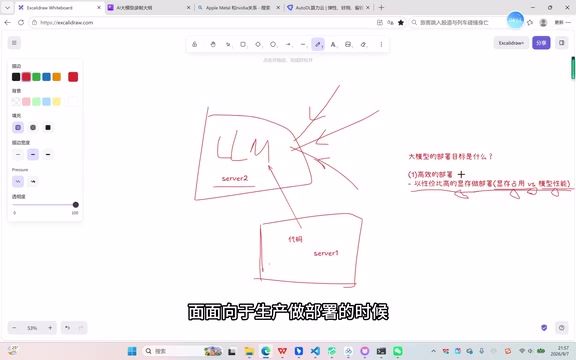Toggle the canvas lock tool
576x360 pixels.
click(x=195, y=44)
